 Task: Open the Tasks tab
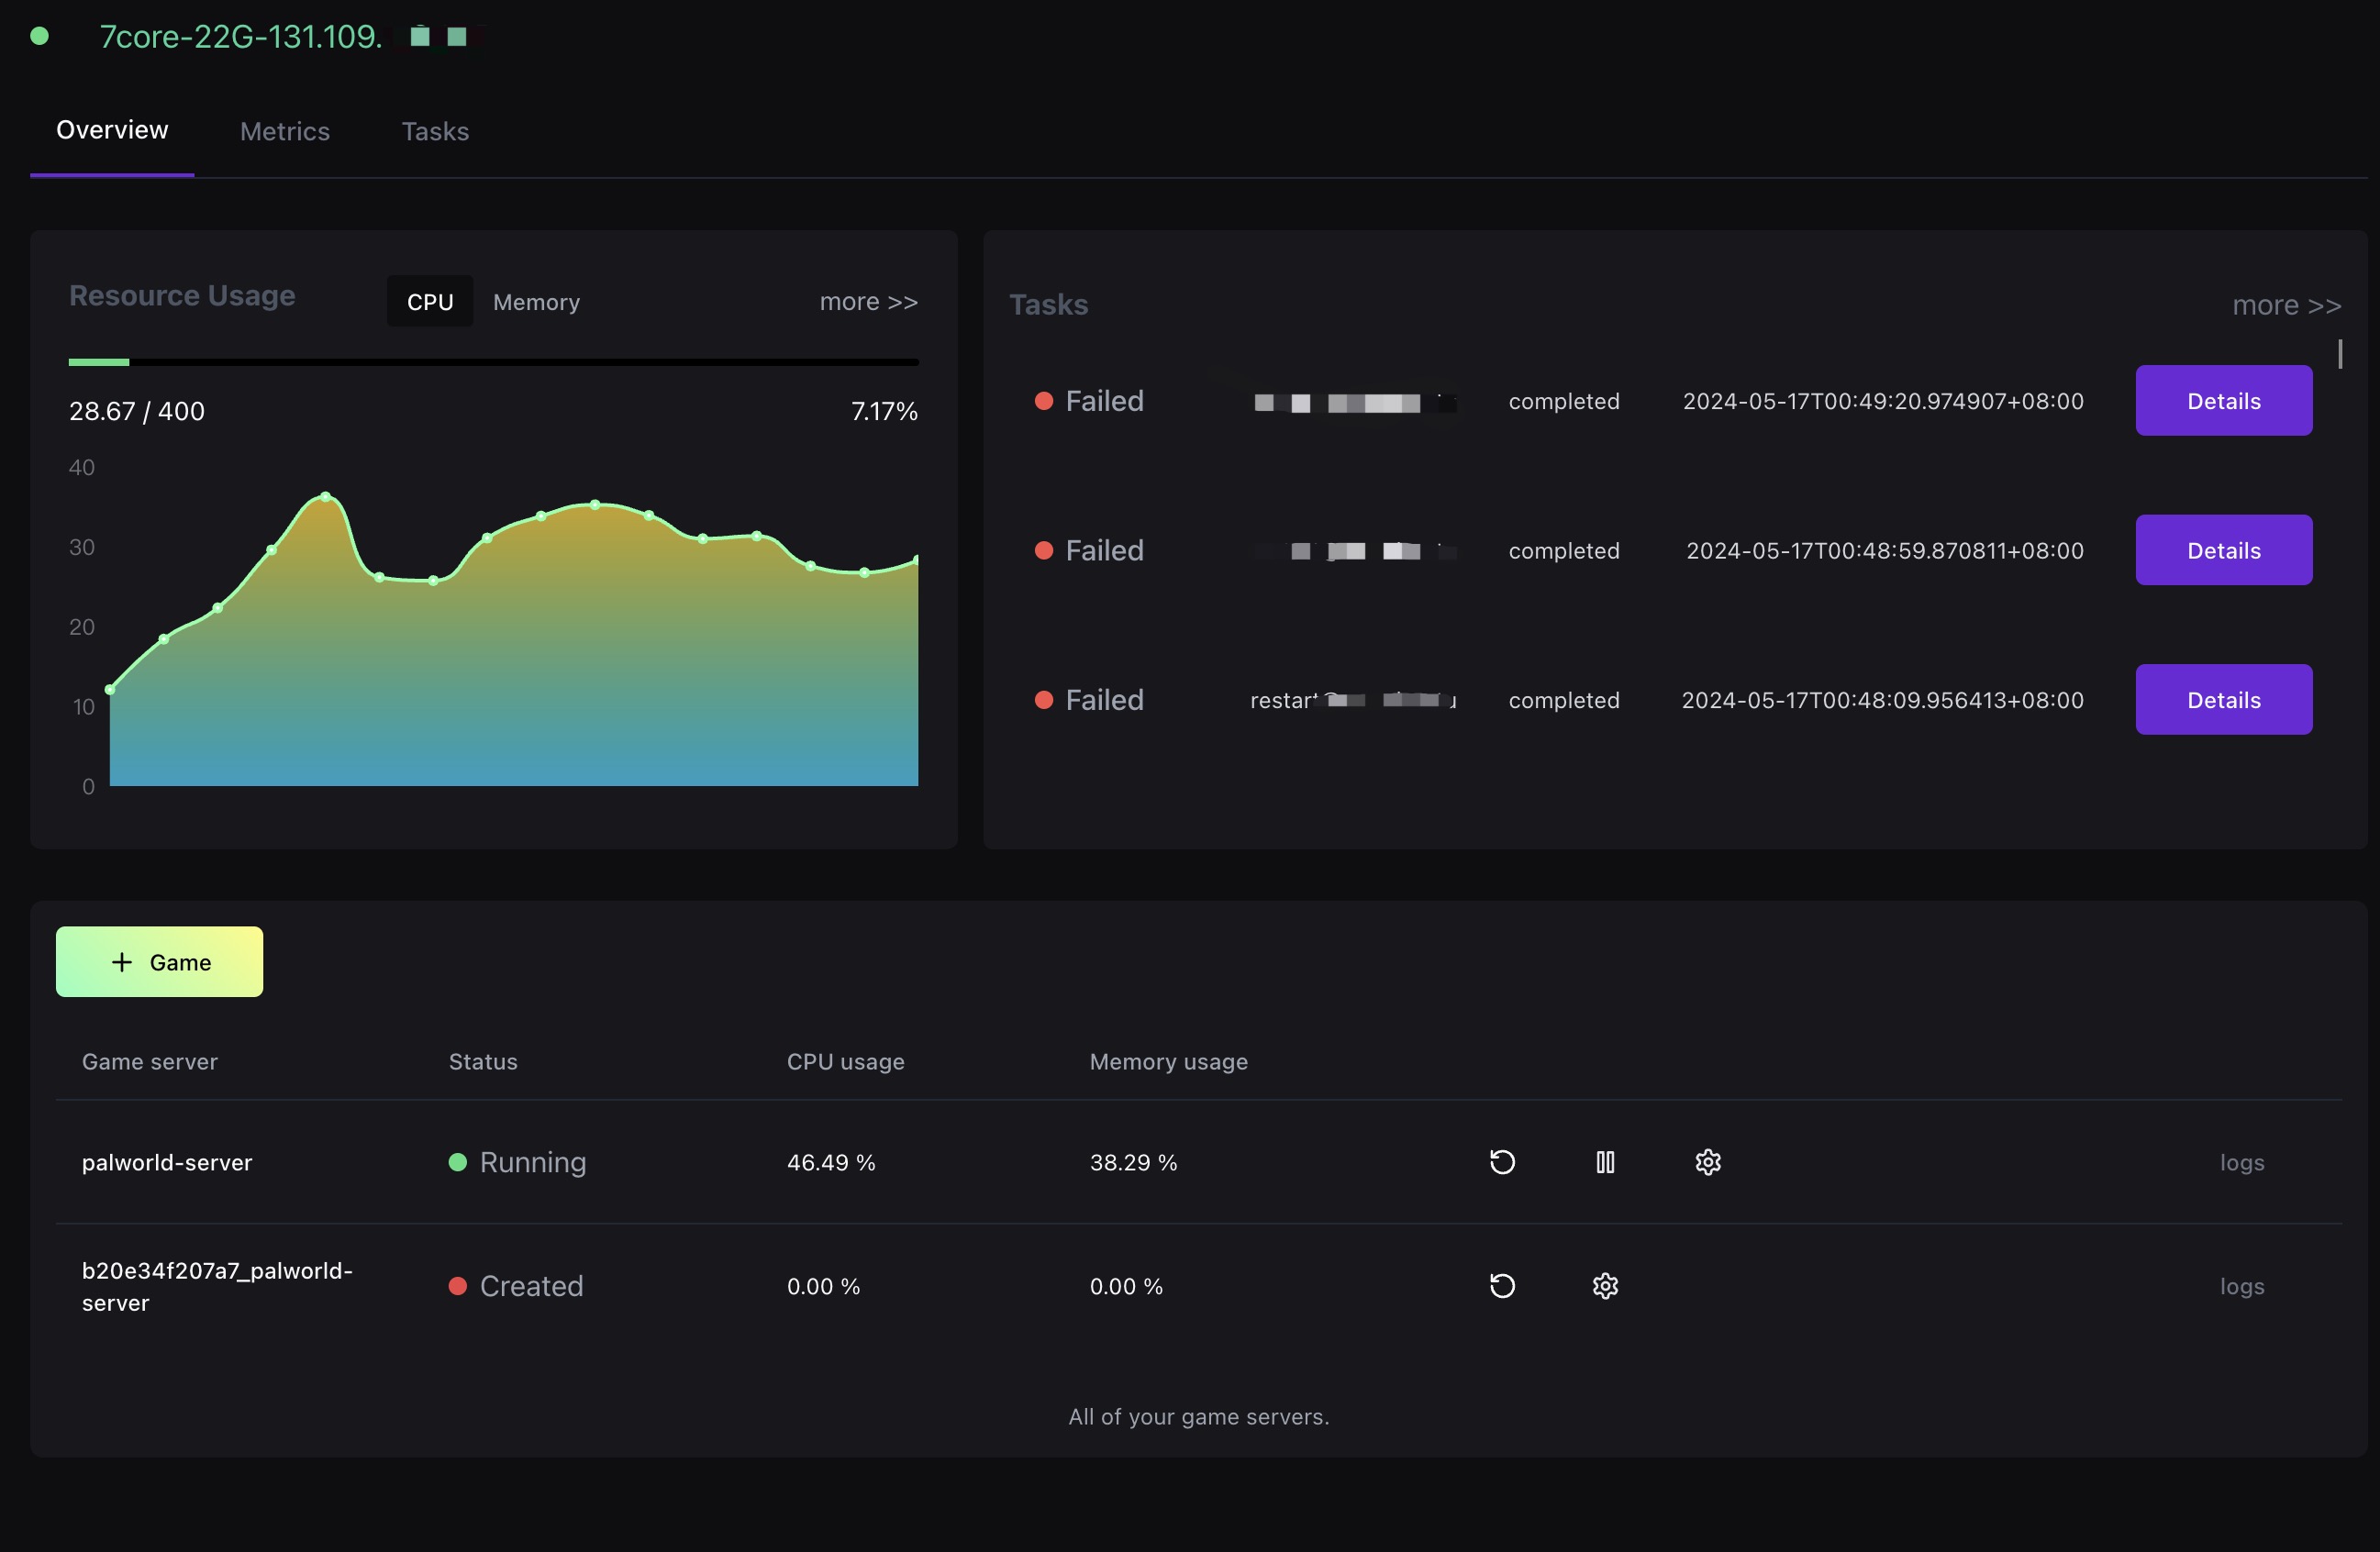click(x=435, y=132)
